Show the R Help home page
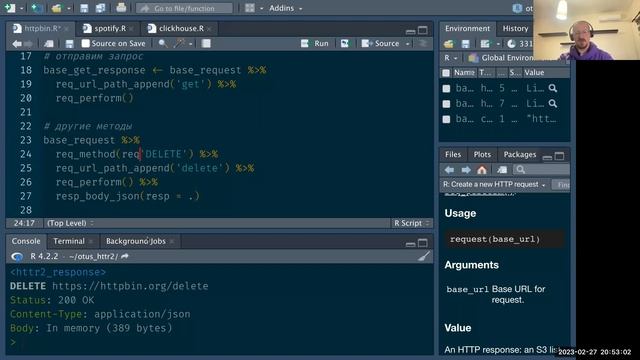Screen dimensions: 640x360 (x=482, y=170)
